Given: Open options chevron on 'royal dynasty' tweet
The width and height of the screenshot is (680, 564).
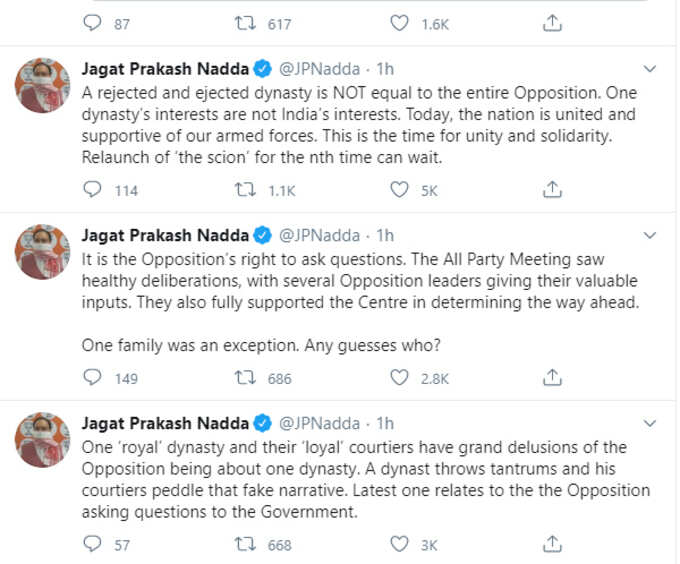Looking at the screenshot, I should click(650, 423).
